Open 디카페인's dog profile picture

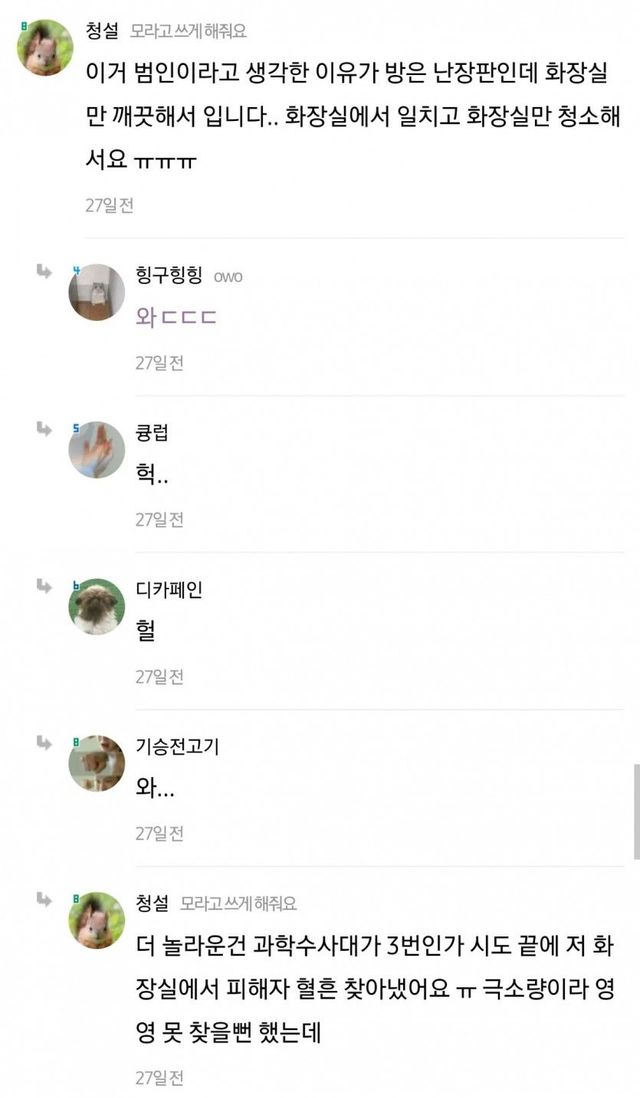[97, 606]
